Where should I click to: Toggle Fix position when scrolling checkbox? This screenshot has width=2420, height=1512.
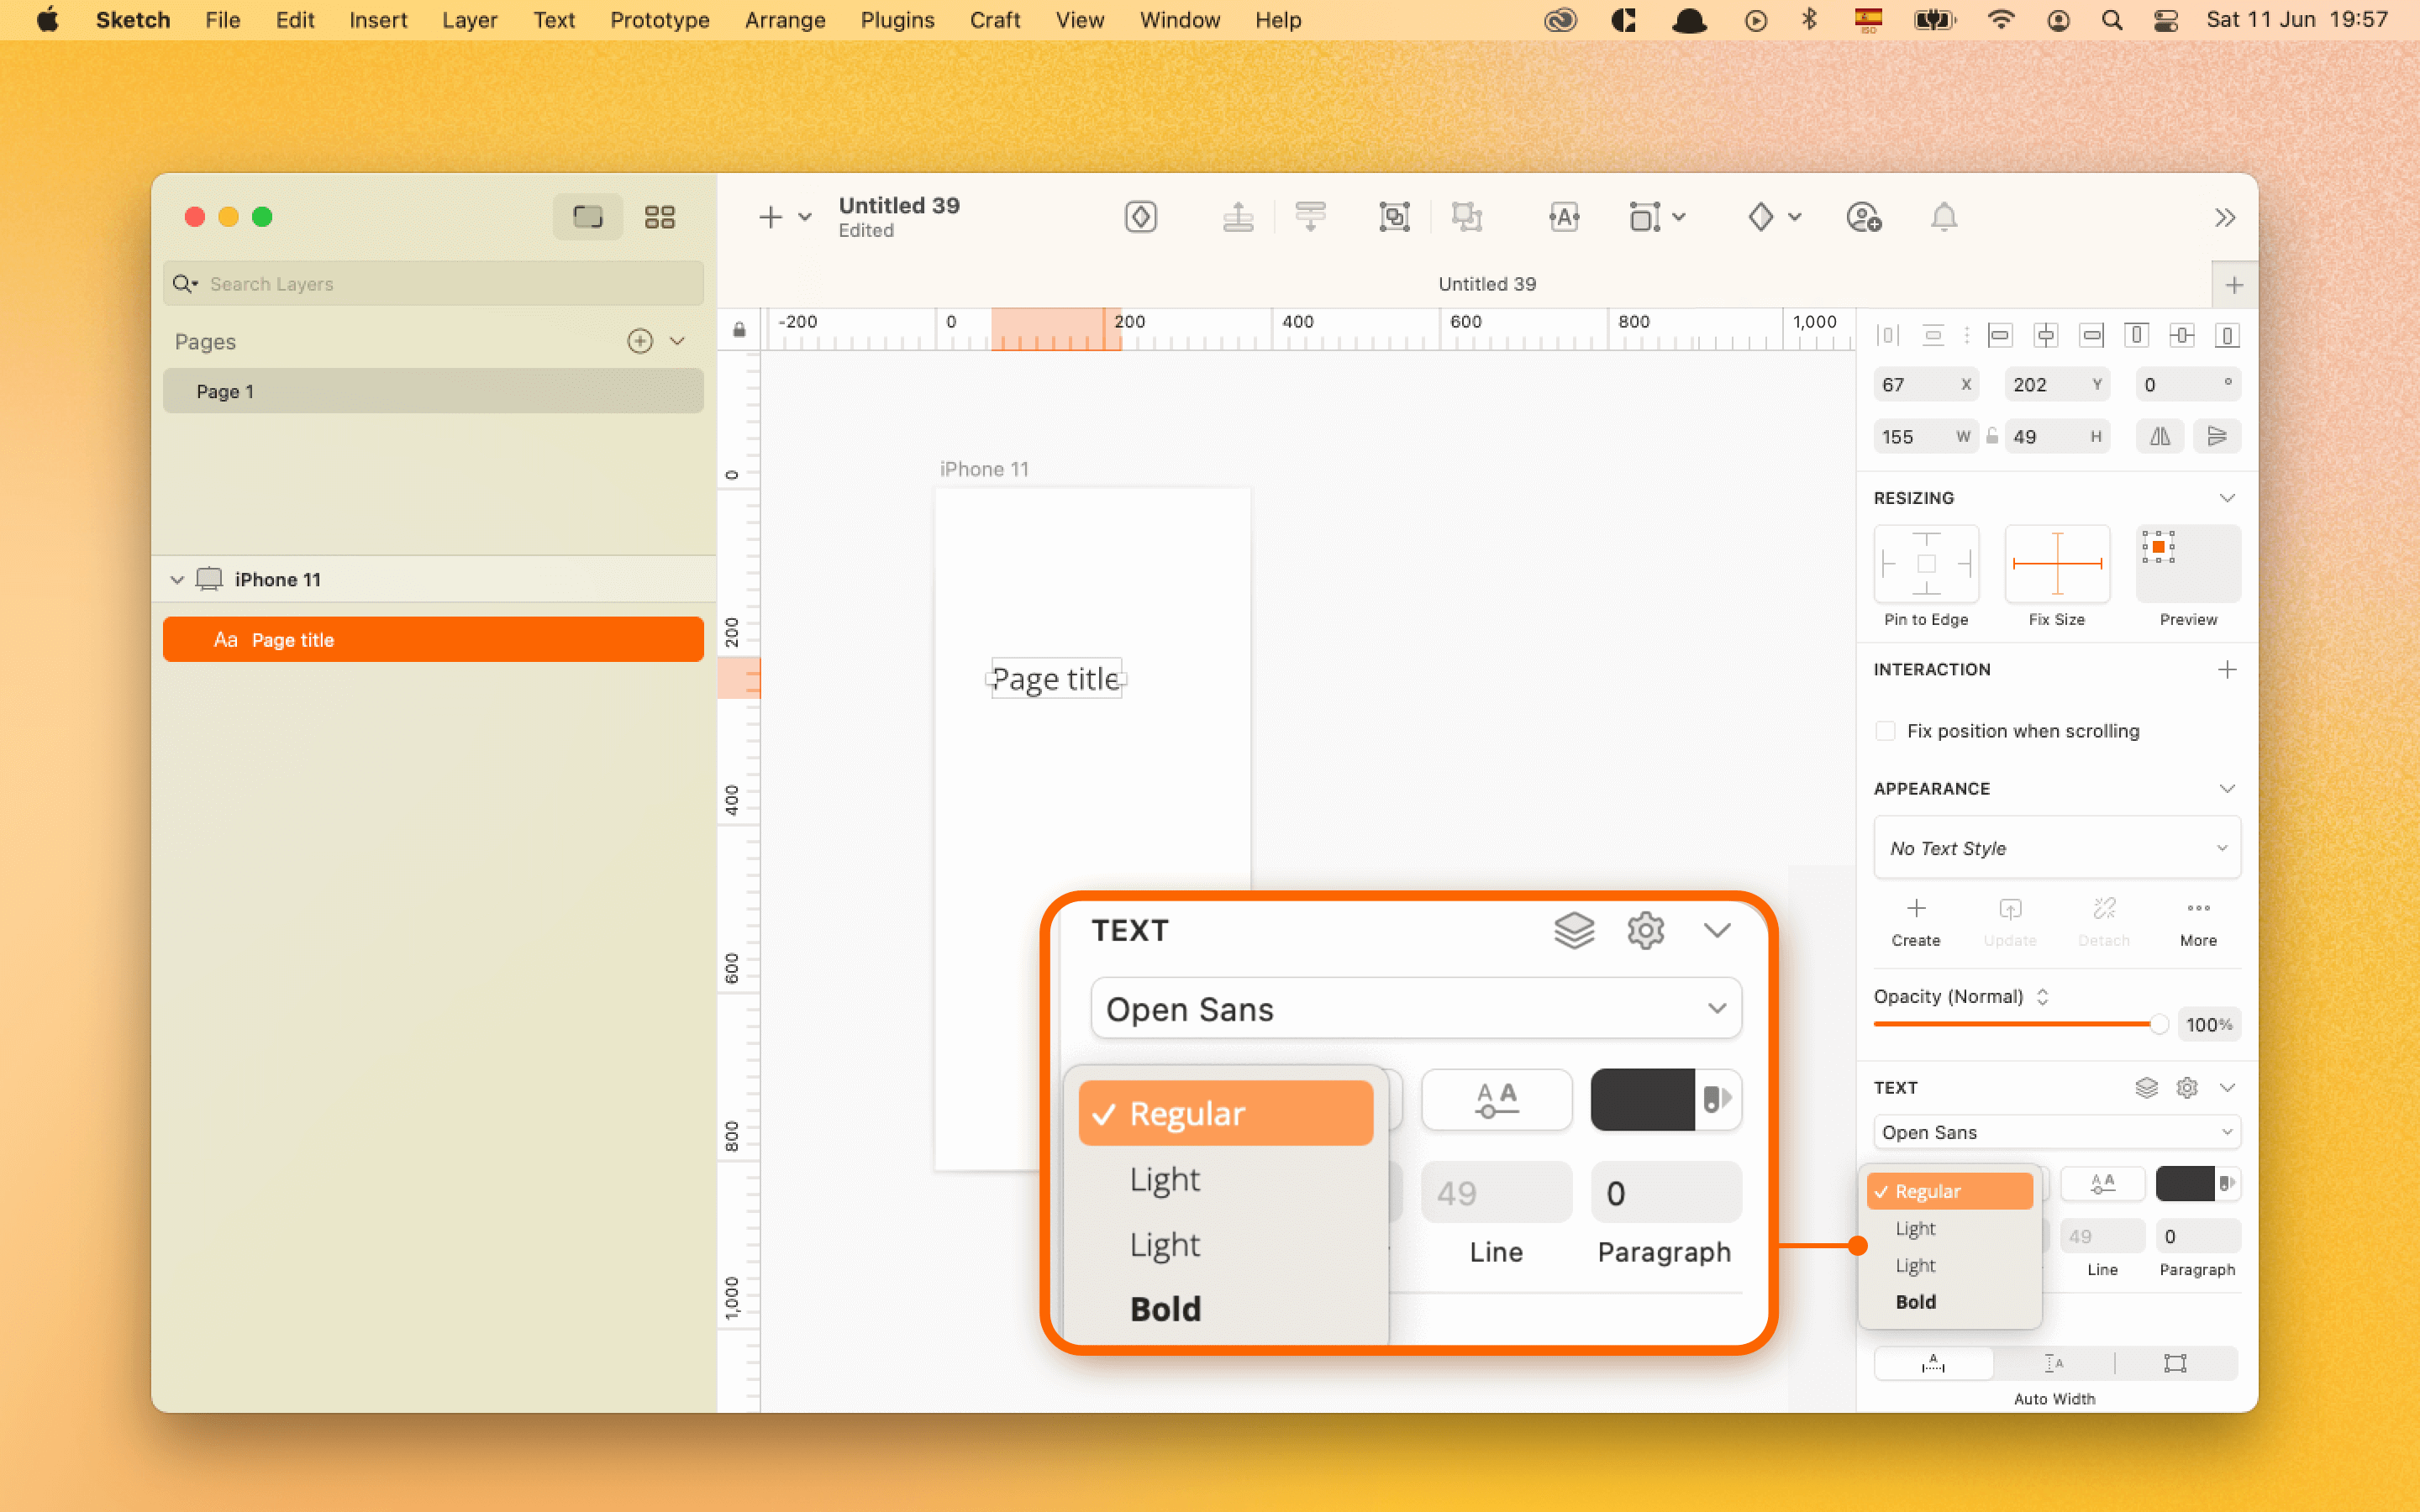click(1885, 730)
